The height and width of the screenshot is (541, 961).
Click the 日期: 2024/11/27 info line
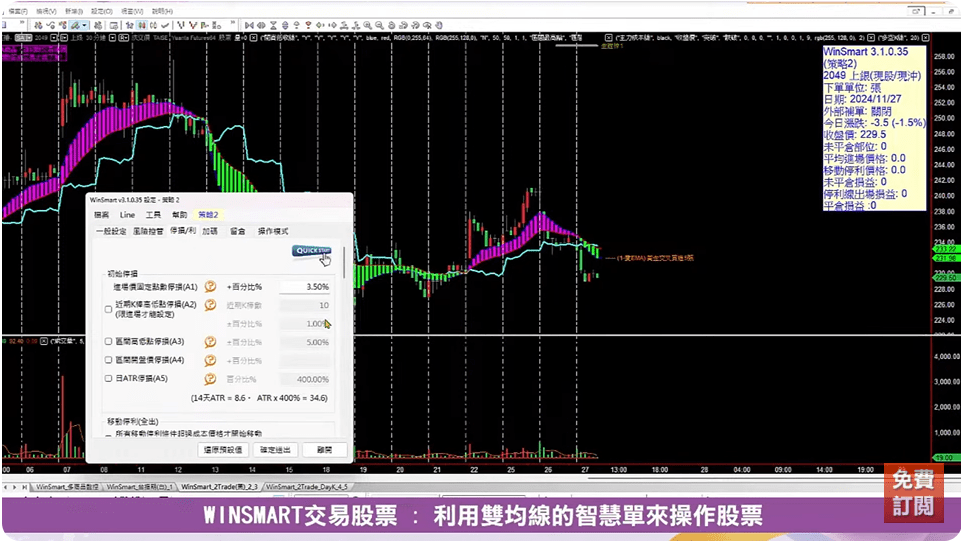[x=862, y=99]
